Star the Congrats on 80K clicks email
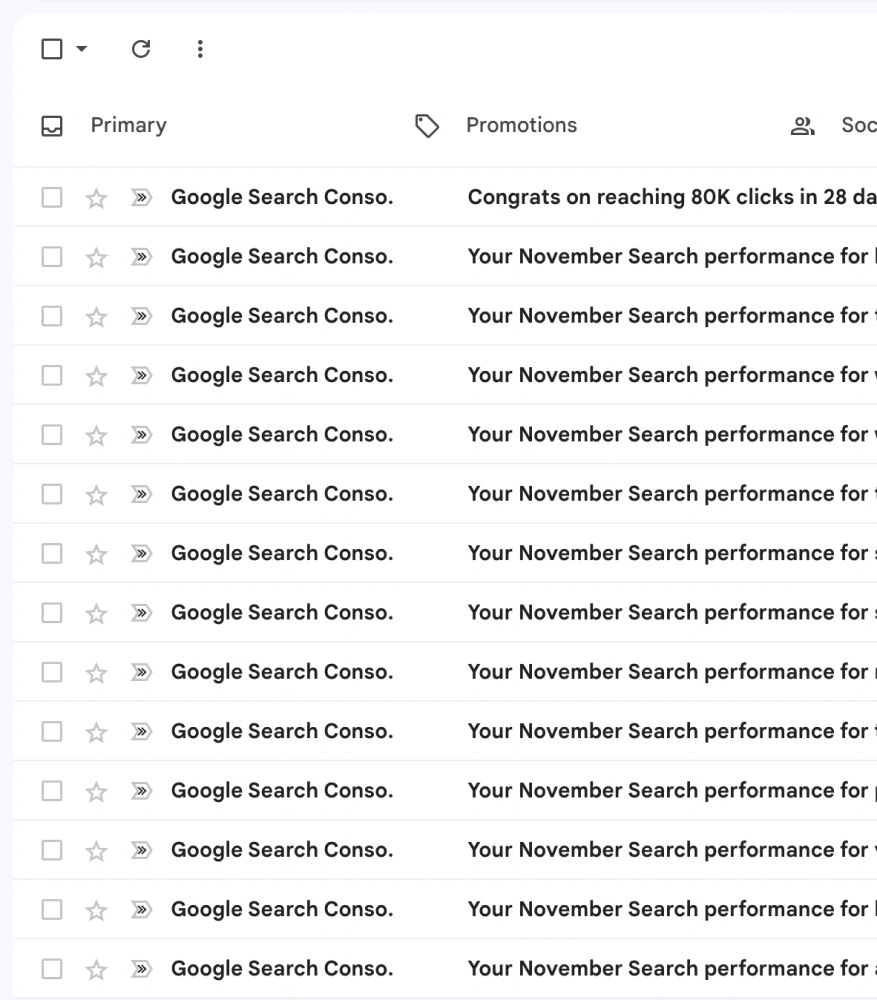Viewport: 877px width, 1000px height. coord(96,198)
